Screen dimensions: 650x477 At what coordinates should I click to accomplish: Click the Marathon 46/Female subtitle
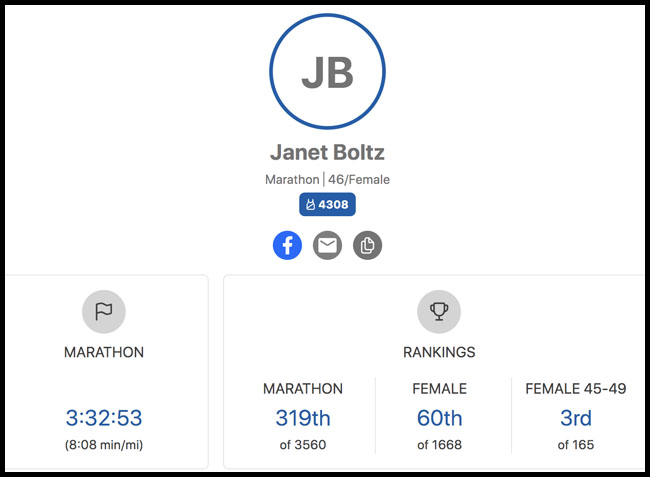pyautogui.click(x=327, y=180)
